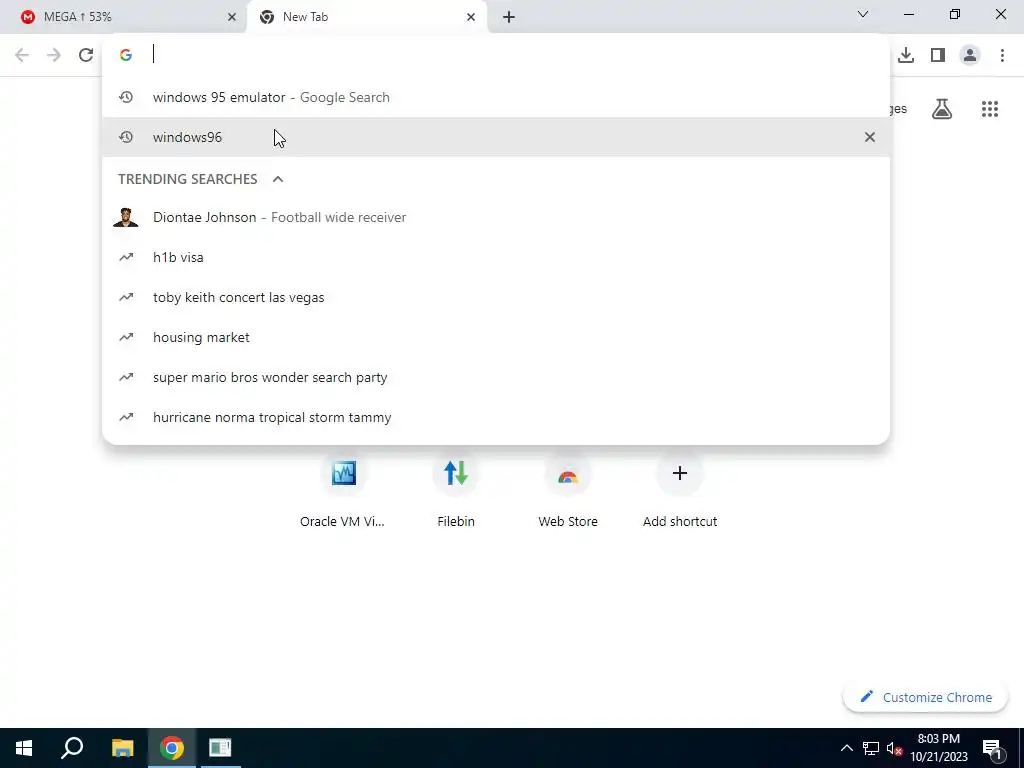Screen dimensions: 1024x768
Task: Open network status tray icon
Action: pos(871,748)
